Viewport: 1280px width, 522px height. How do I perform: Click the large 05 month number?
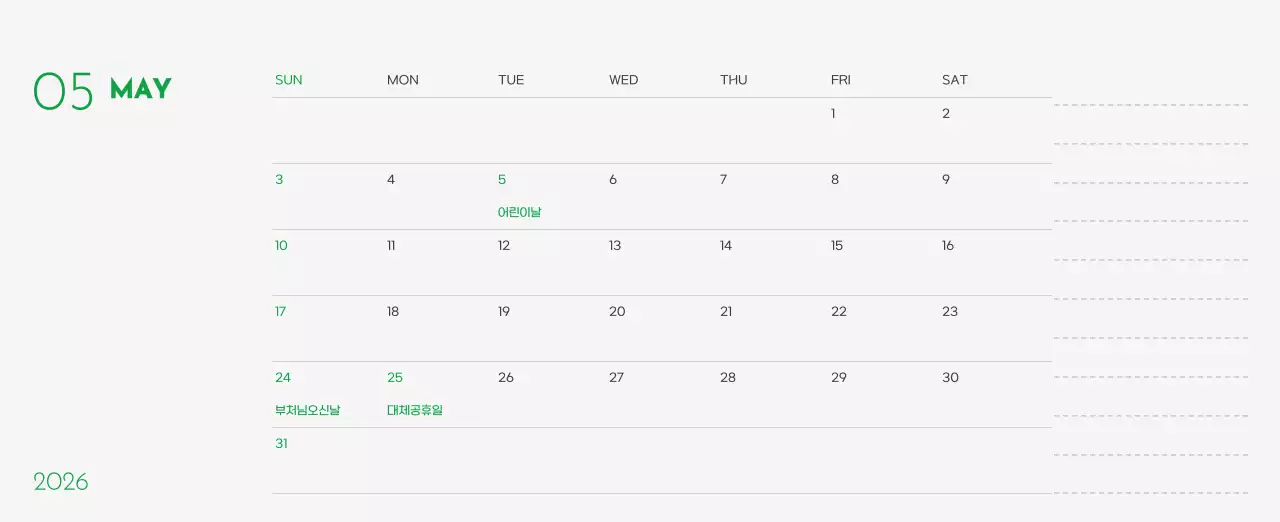[63, 91]
